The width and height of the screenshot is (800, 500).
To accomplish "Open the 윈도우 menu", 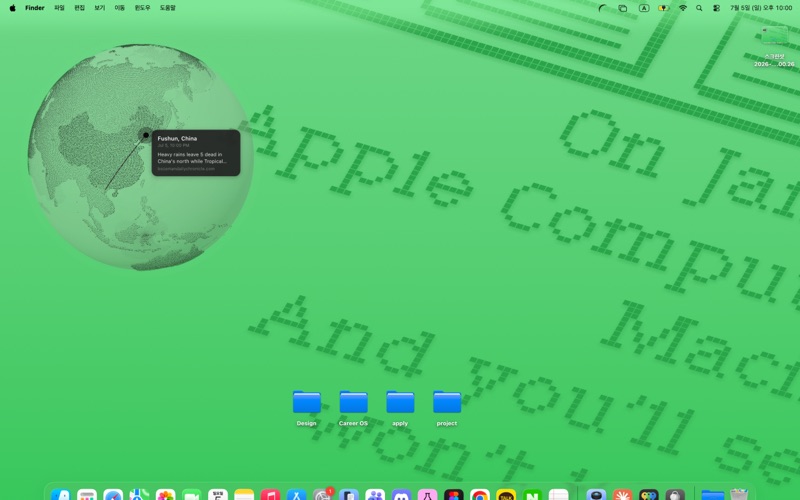I will click(142, 8).
